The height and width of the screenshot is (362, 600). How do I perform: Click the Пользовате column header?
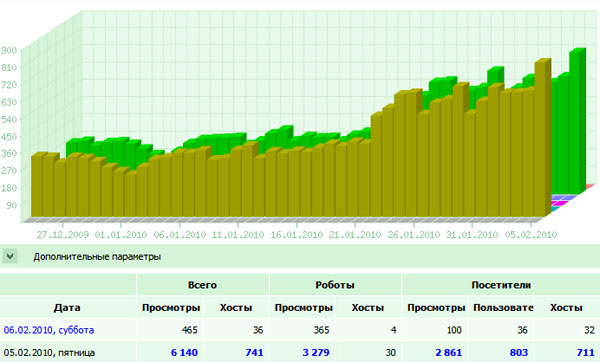[x=503, y=308]
